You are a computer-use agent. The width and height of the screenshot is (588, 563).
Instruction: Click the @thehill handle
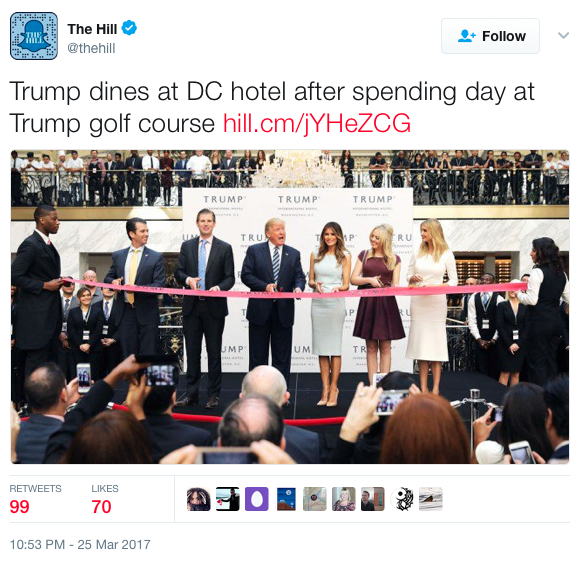click(91, 48)
